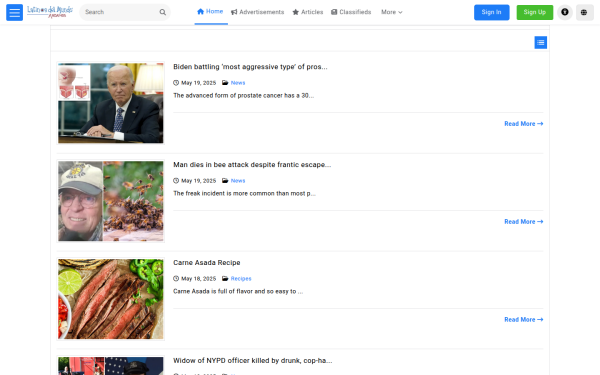Click 'The freak incident is more common' excerpt
The width and height of the screenshot is (600, 375).
click(245, 193)
